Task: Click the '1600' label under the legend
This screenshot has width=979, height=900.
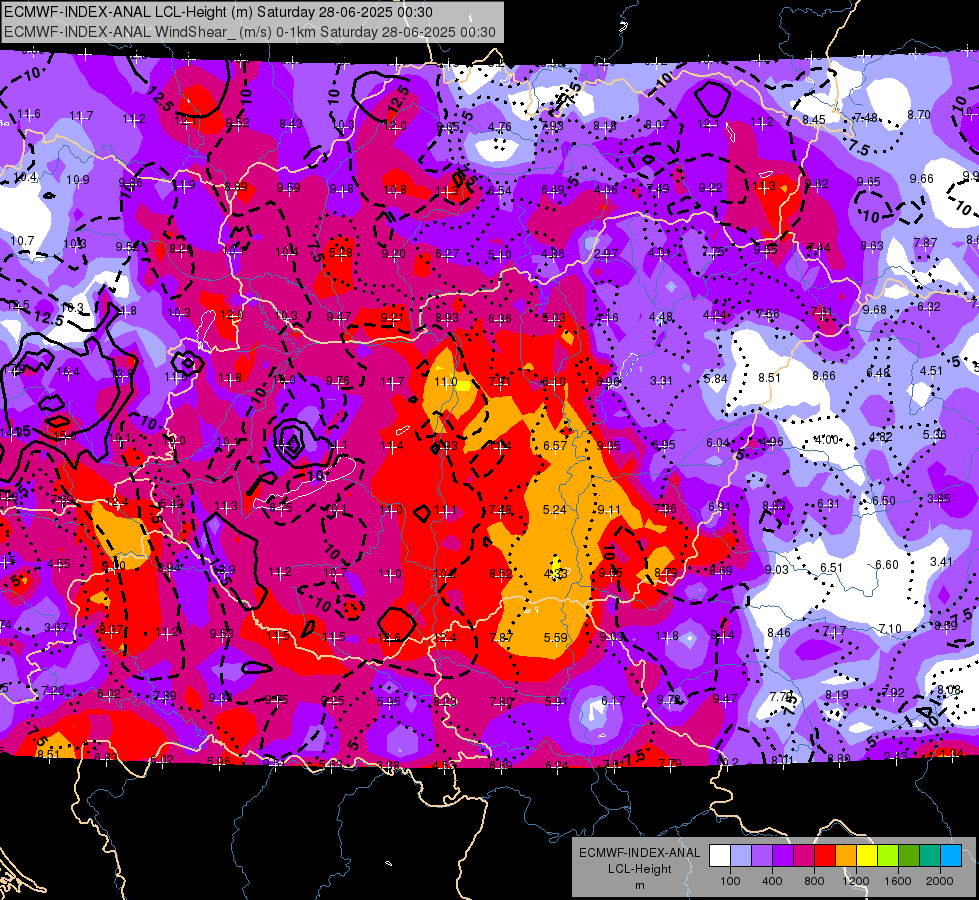Action: pyautogui.click(x=898, y=881)
